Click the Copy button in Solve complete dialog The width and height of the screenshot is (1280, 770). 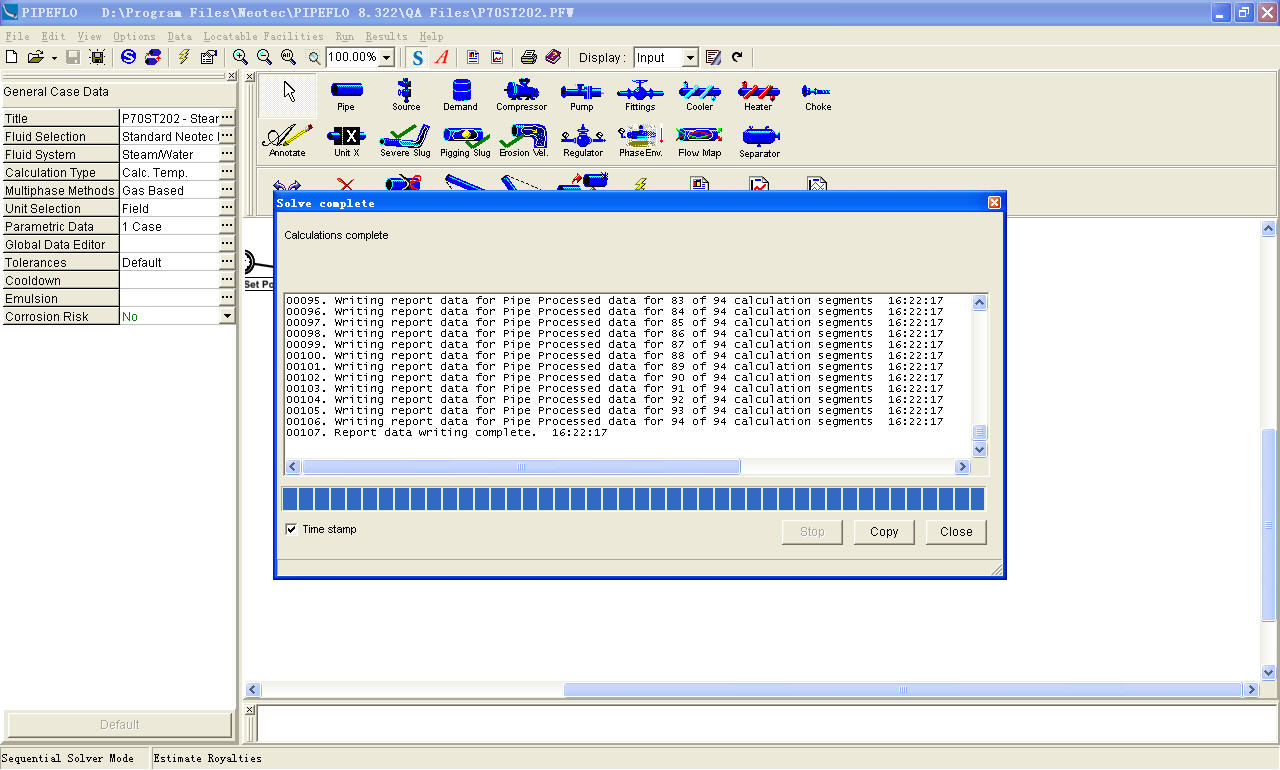884,532
